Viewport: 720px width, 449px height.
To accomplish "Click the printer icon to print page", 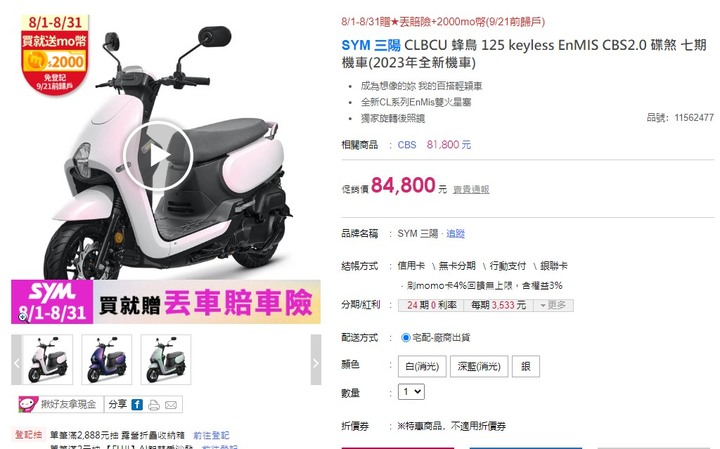I will click(154, 405).
